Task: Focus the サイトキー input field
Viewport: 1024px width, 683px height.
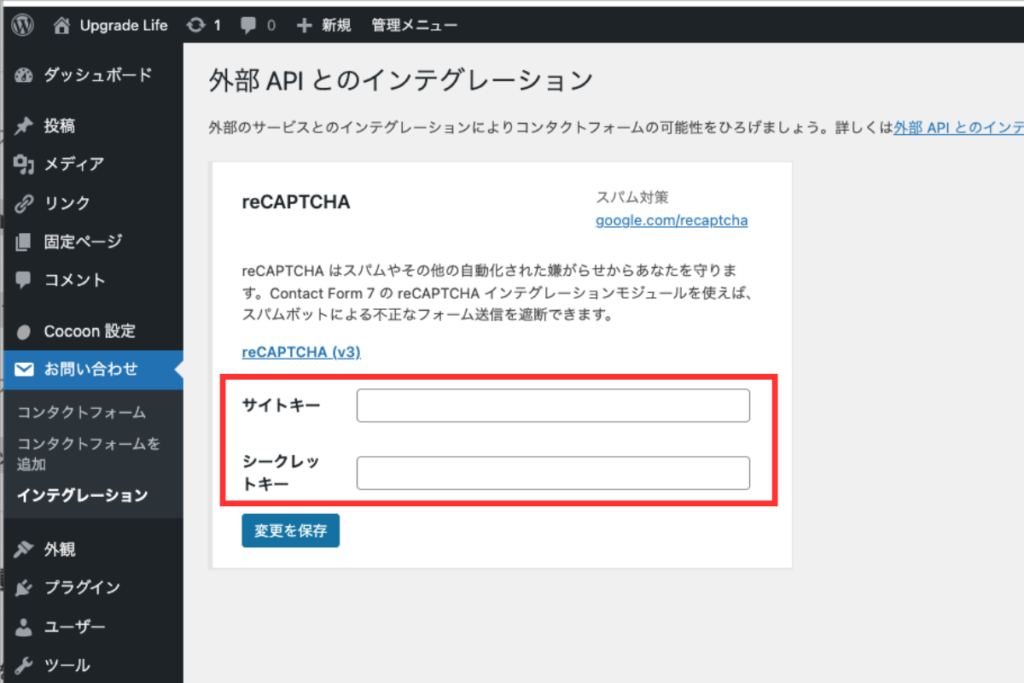Action: pos(552,406)
